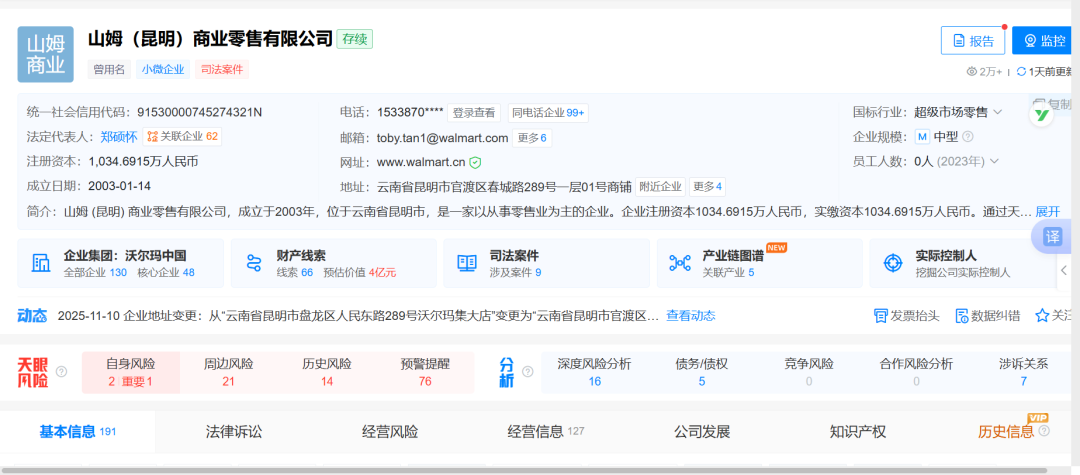This screenshot has height=475, width=1080.
Task: Click the refresh icon next to 1天前更新
Action: [1021, 71]
